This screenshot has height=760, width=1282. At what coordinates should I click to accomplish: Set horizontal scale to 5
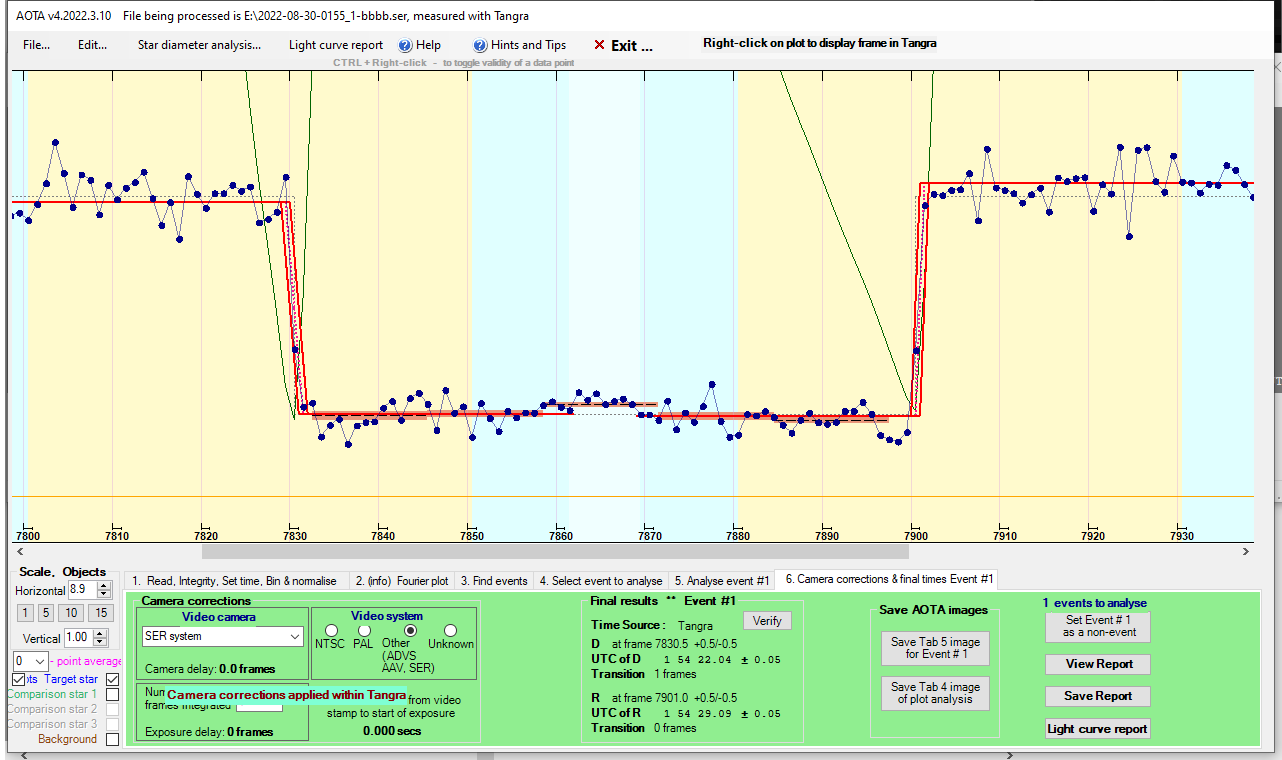[46, 613]
